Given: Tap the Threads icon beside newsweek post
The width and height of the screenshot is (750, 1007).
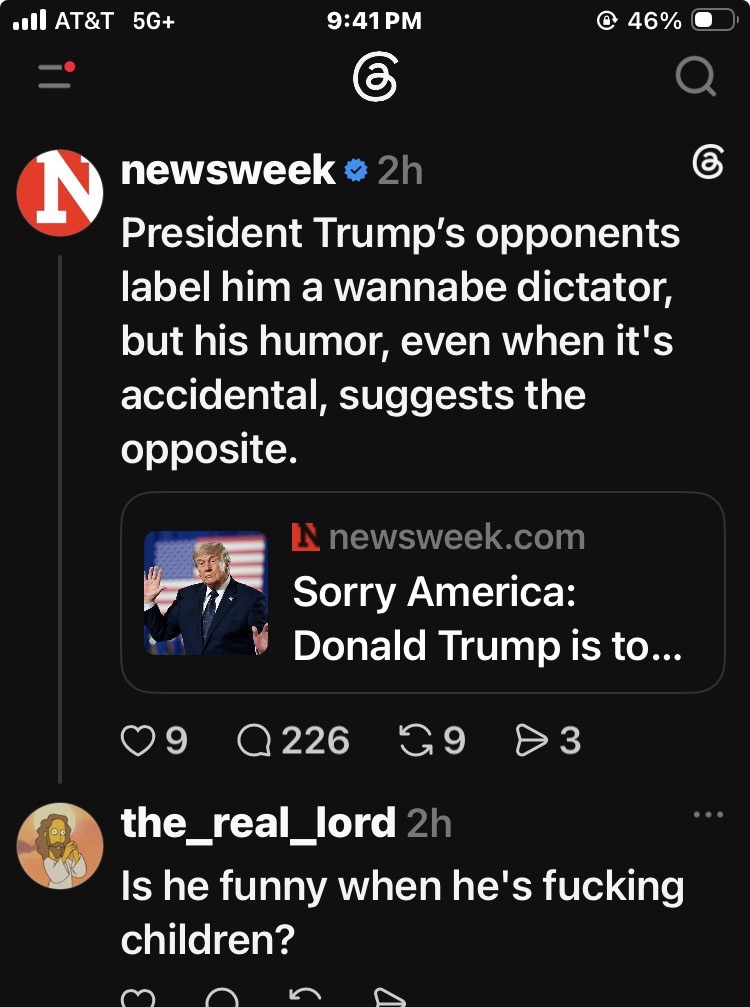Looking at the screenshot, I should (x=708, y=162).
